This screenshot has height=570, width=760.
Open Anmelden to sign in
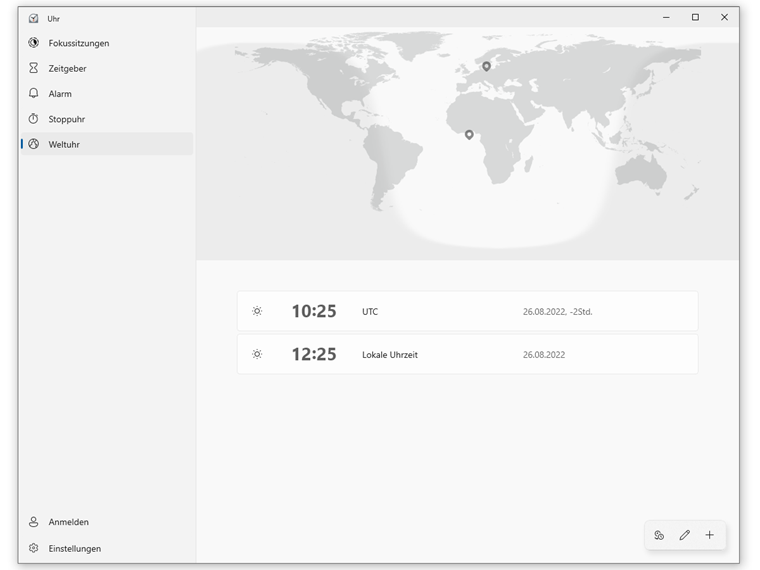pyautogui.click(x=107, y=522)
